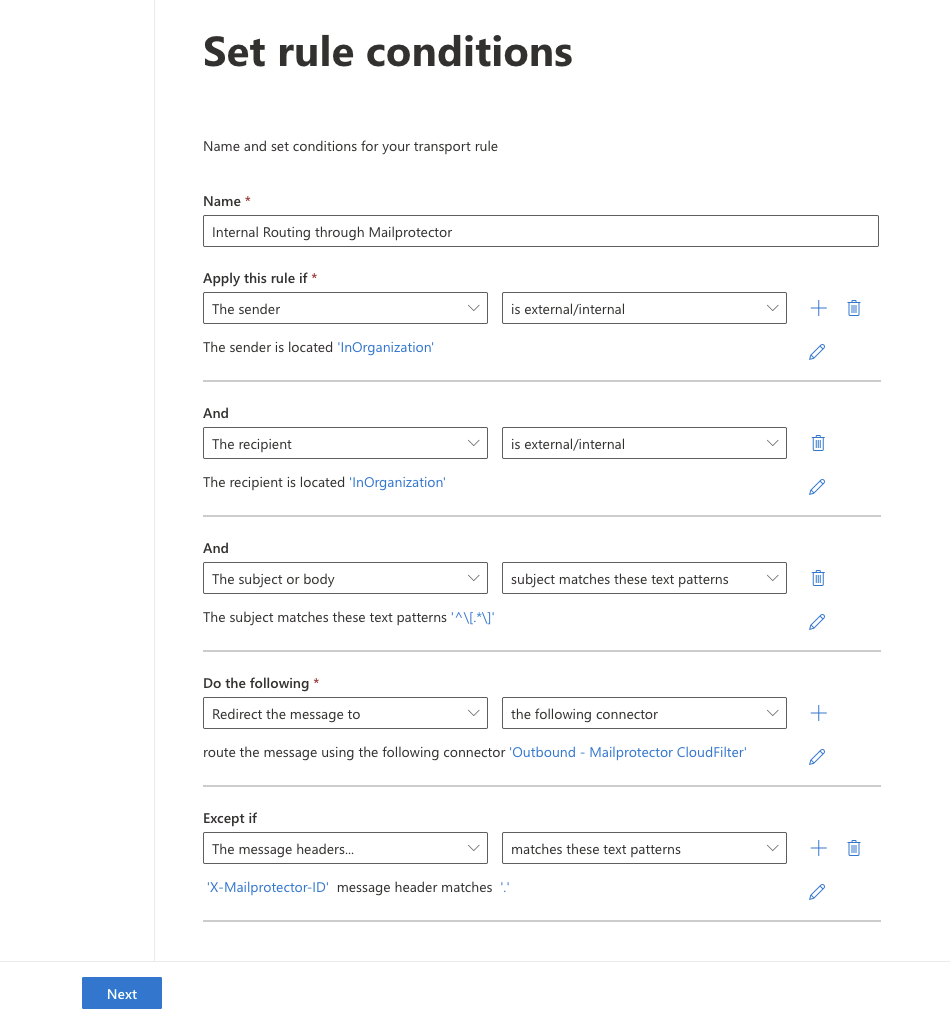Delete the message headers exception
The image size is (950, 1018).
(854, 849)
